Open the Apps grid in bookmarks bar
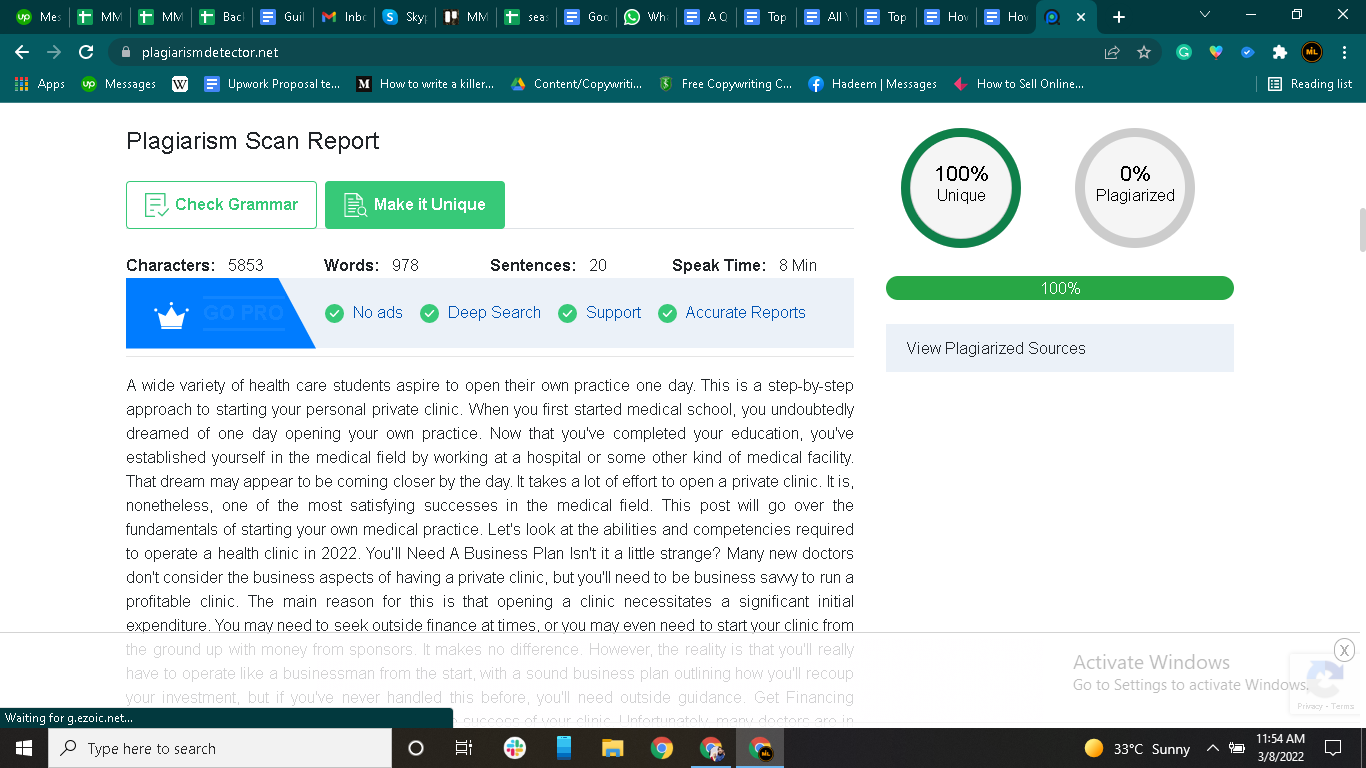This screenshot has height=768, width=1366. click(40, 84)
